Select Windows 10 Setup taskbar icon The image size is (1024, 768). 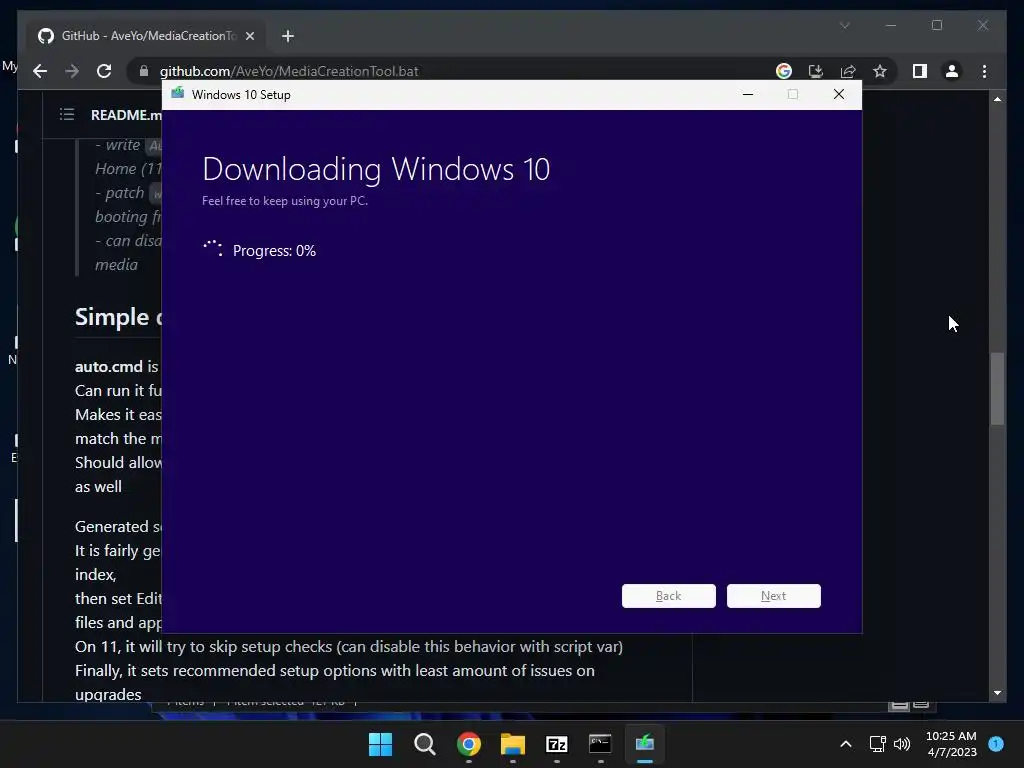point(645,744)
